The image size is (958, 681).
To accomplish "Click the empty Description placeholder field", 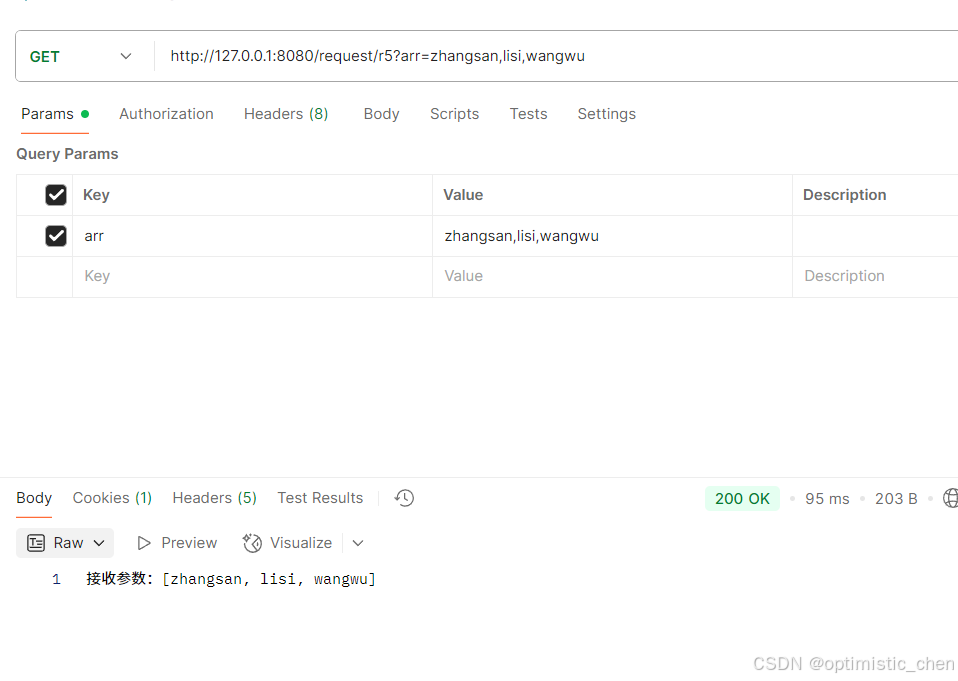I will point(876,277).
